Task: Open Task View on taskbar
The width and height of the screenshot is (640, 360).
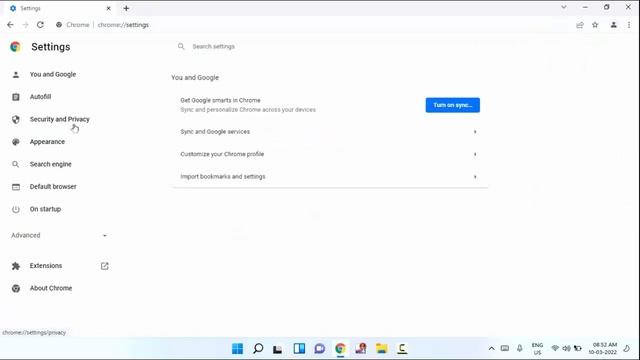Action: coord(278,349)
